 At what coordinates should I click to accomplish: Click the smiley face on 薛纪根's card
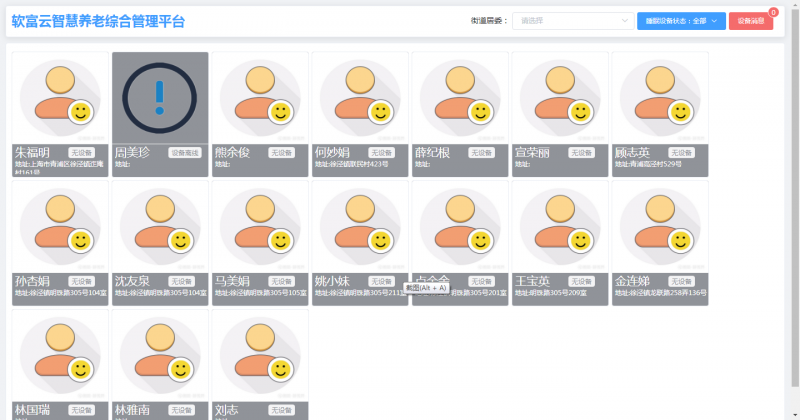[480, 111]
